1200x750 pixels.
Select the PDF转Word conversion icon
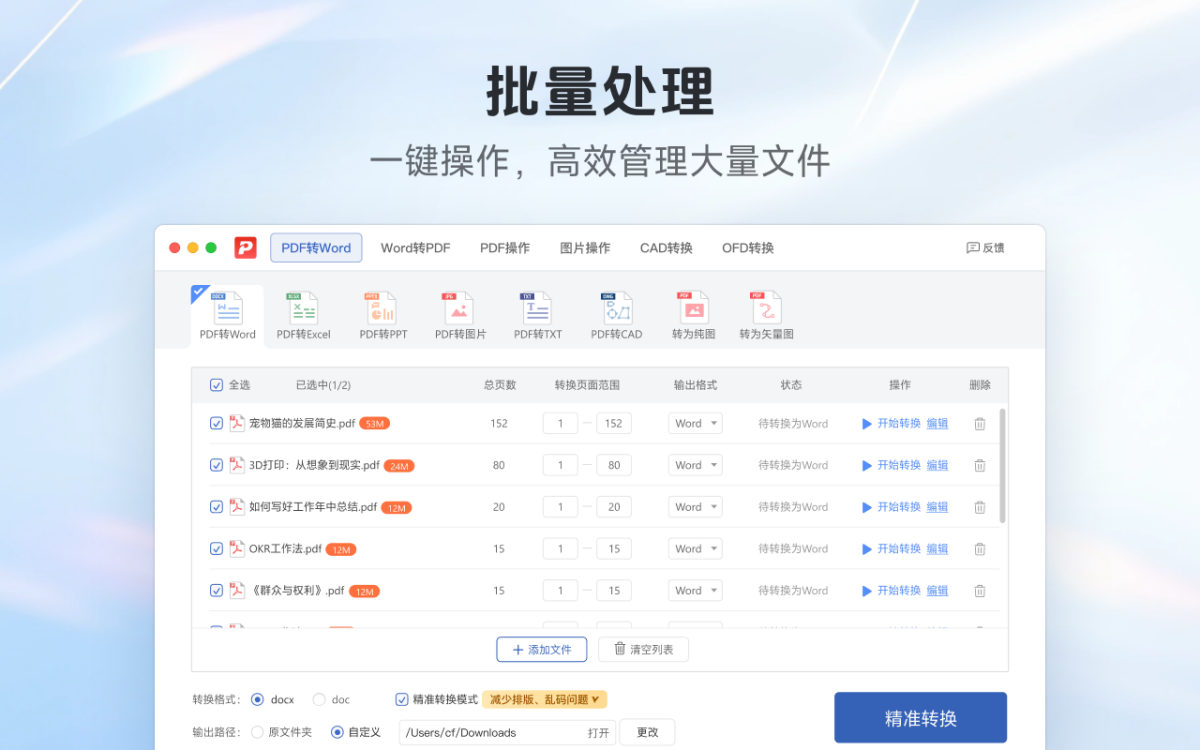coord(227,316)
